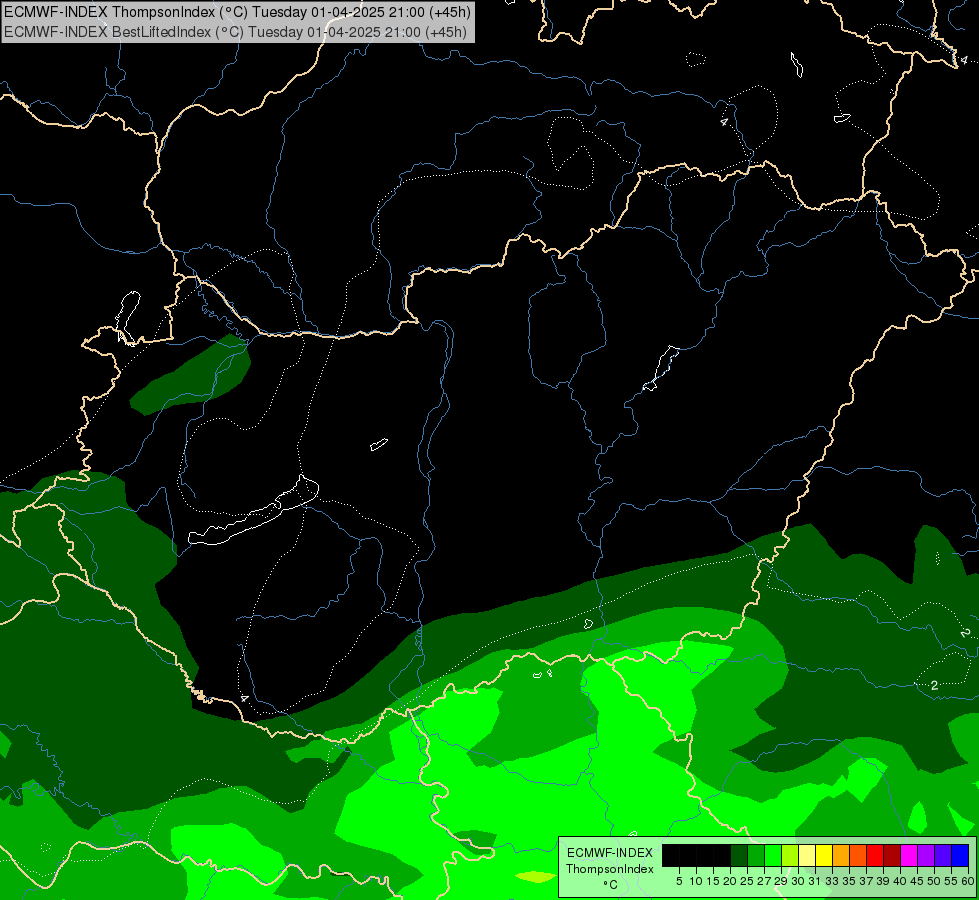Click the legend tick label 40
This screenshot has width=979, height=900.
[x=900, y=881]
